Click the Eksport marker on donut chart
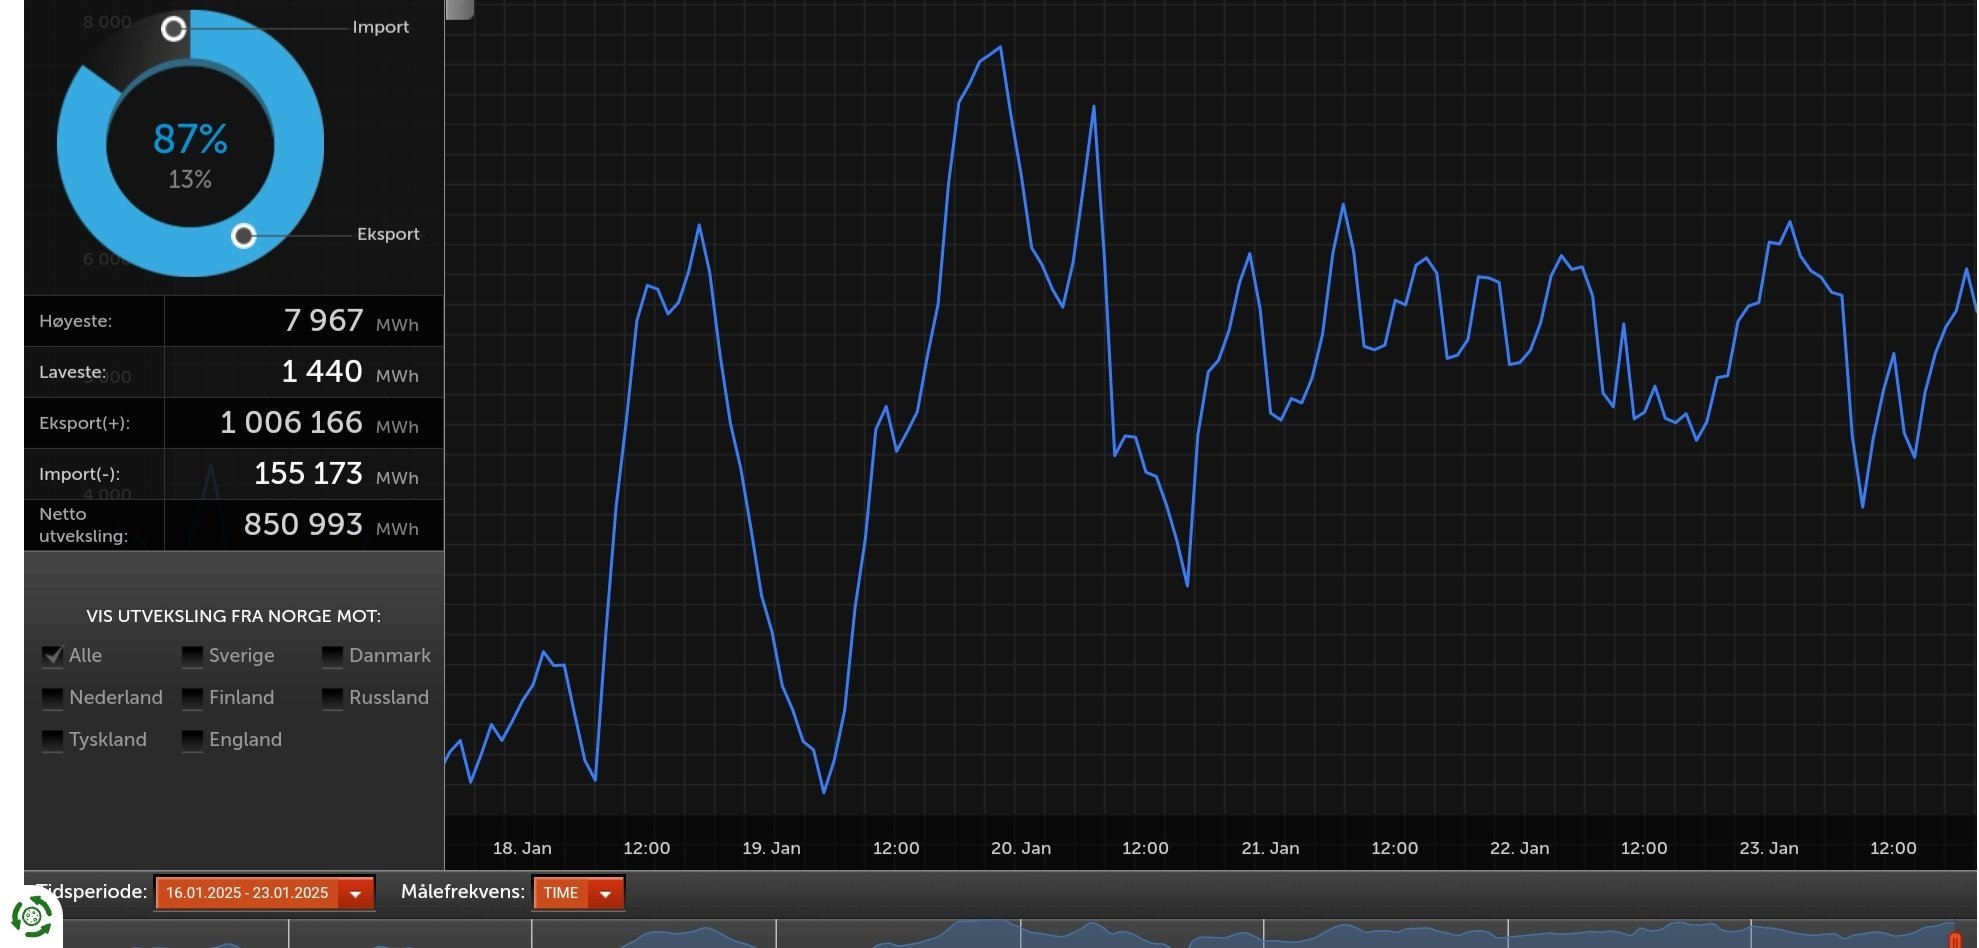The width and height of the screenshot is (1979, 948). pos(244,236)
